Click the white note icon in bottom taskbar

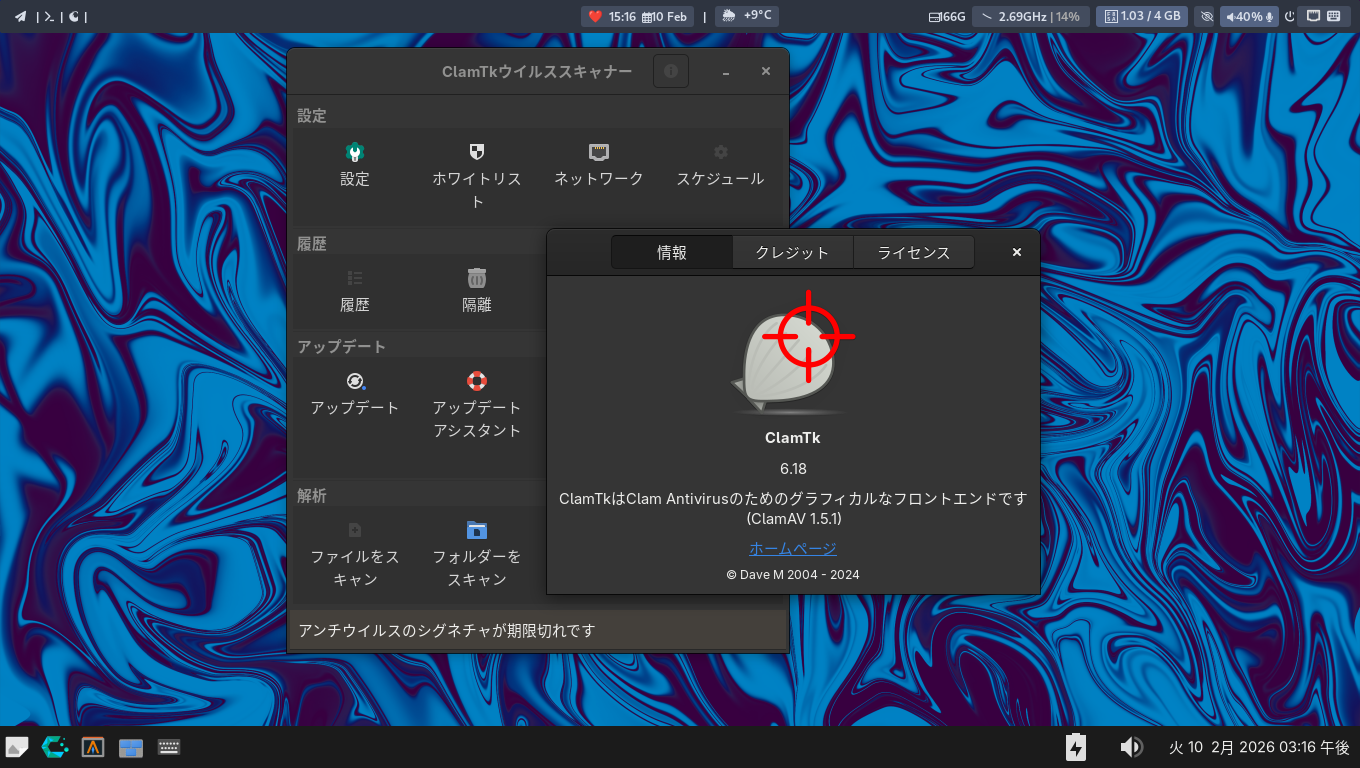17,747
